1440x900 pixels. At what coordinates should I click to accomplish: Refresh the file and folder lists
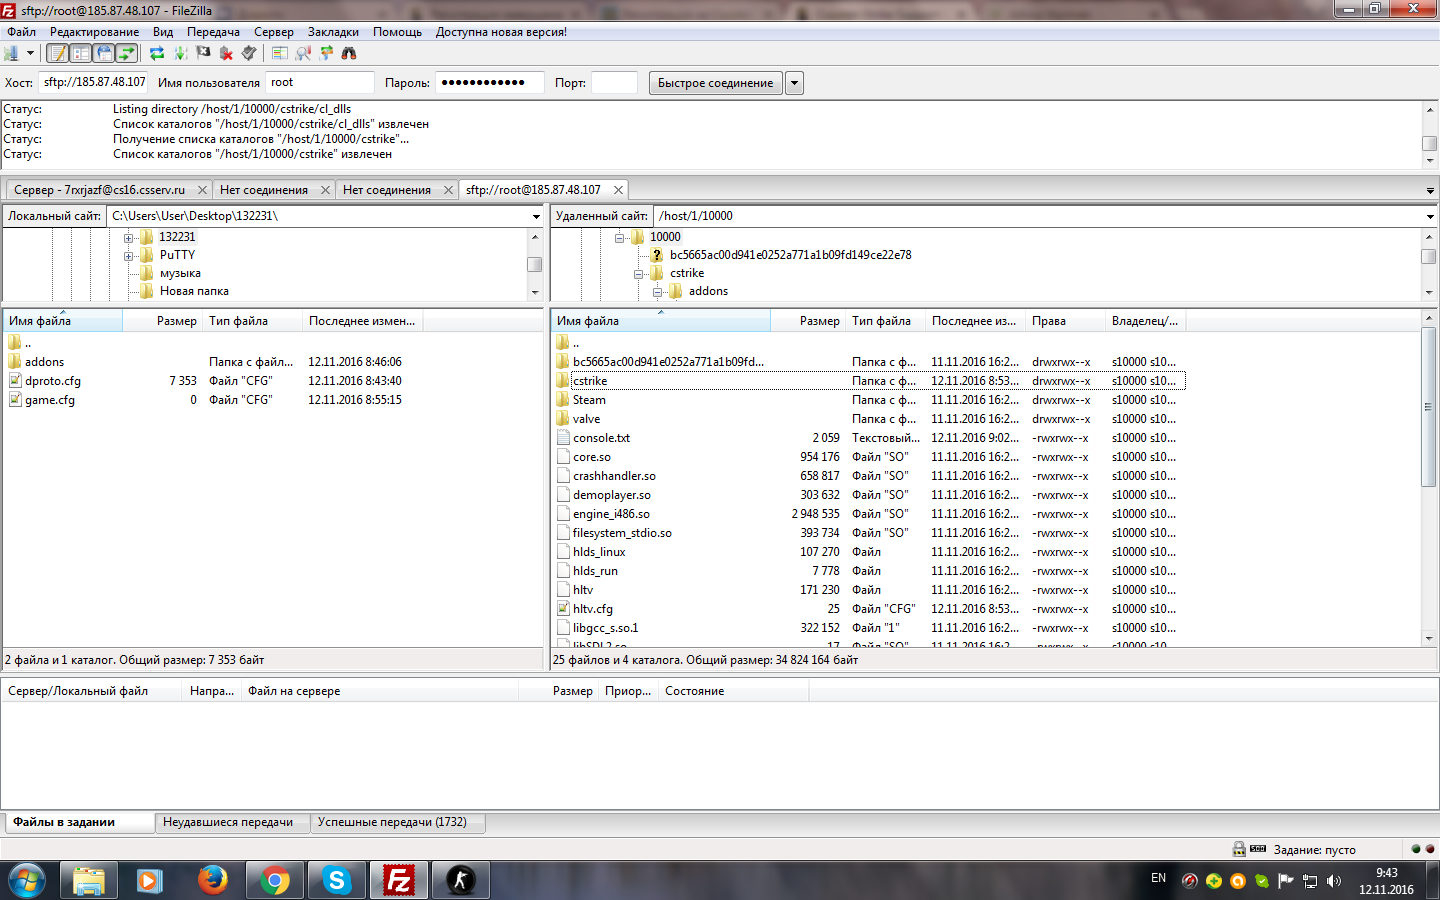click(x=157, y=53)
